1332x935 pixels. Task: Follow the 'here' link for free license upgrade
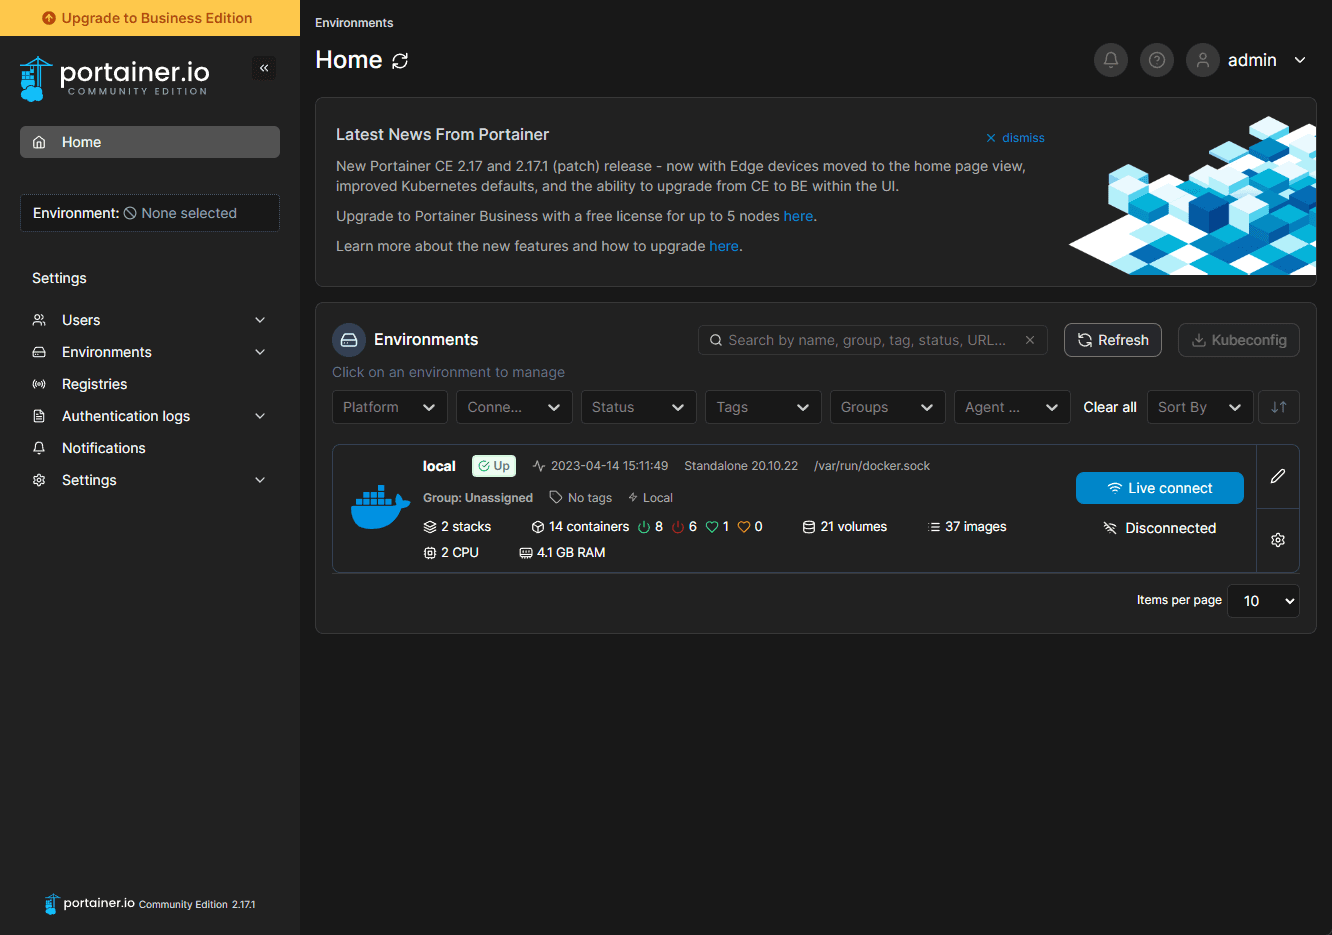[x=798, y=216]
